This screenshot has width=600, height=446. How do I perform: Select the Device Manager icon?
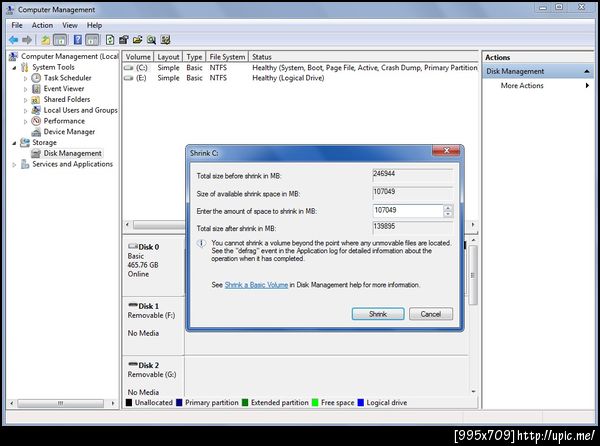(36, 132)
